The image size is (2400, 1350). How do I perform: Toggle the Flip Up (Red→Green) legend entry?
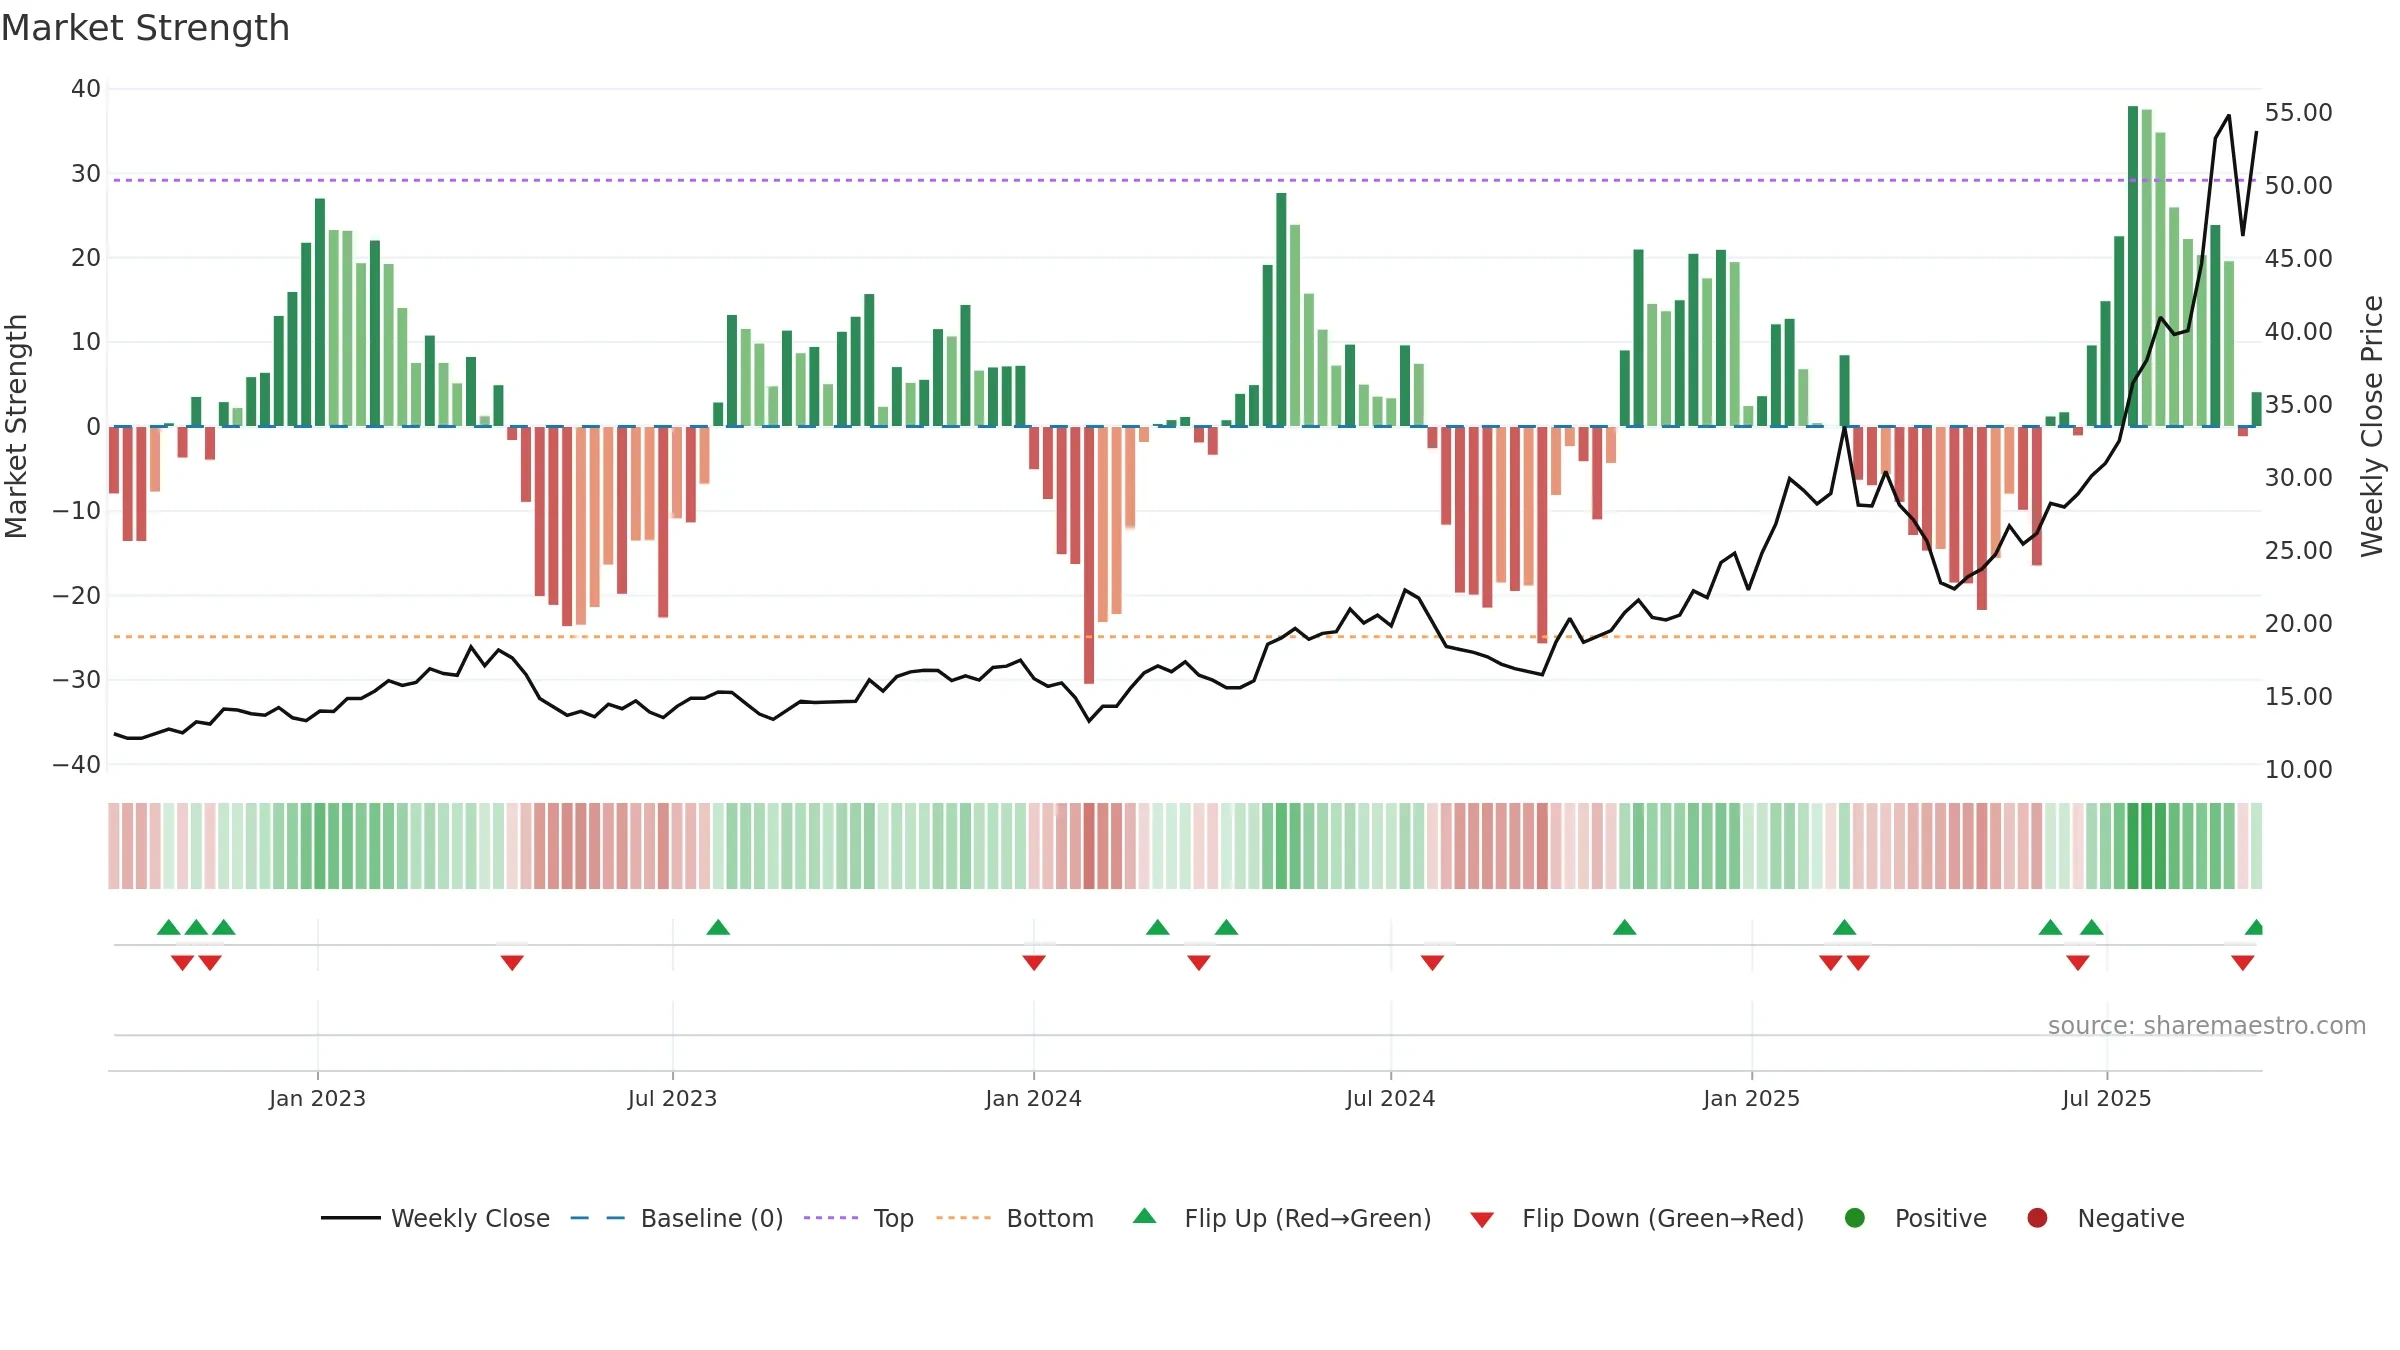1282,1218
